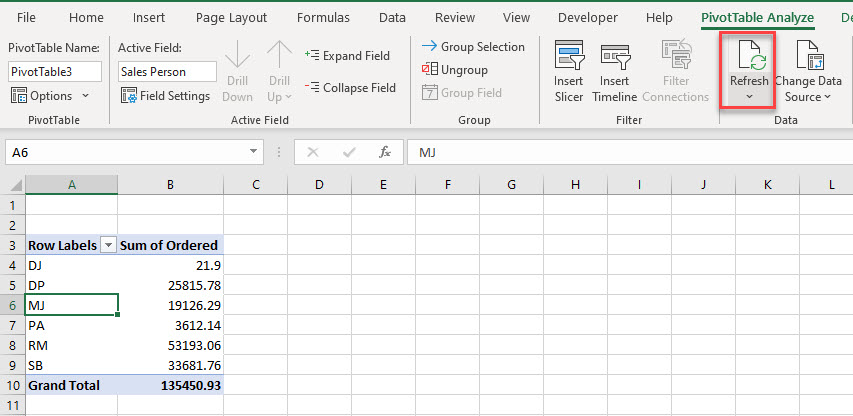Image resolution: width=853 pixels, height=416 pixels.
Task: Click the Group Selection command
Action: pos(473,47)
